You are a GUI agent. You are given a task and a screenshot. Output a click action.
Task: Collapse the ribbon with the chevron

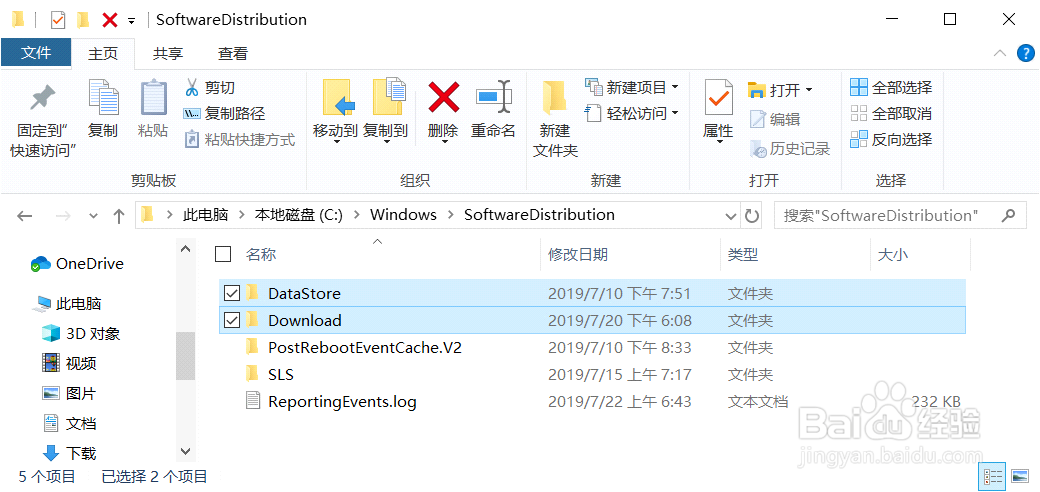click(1000, 53)
